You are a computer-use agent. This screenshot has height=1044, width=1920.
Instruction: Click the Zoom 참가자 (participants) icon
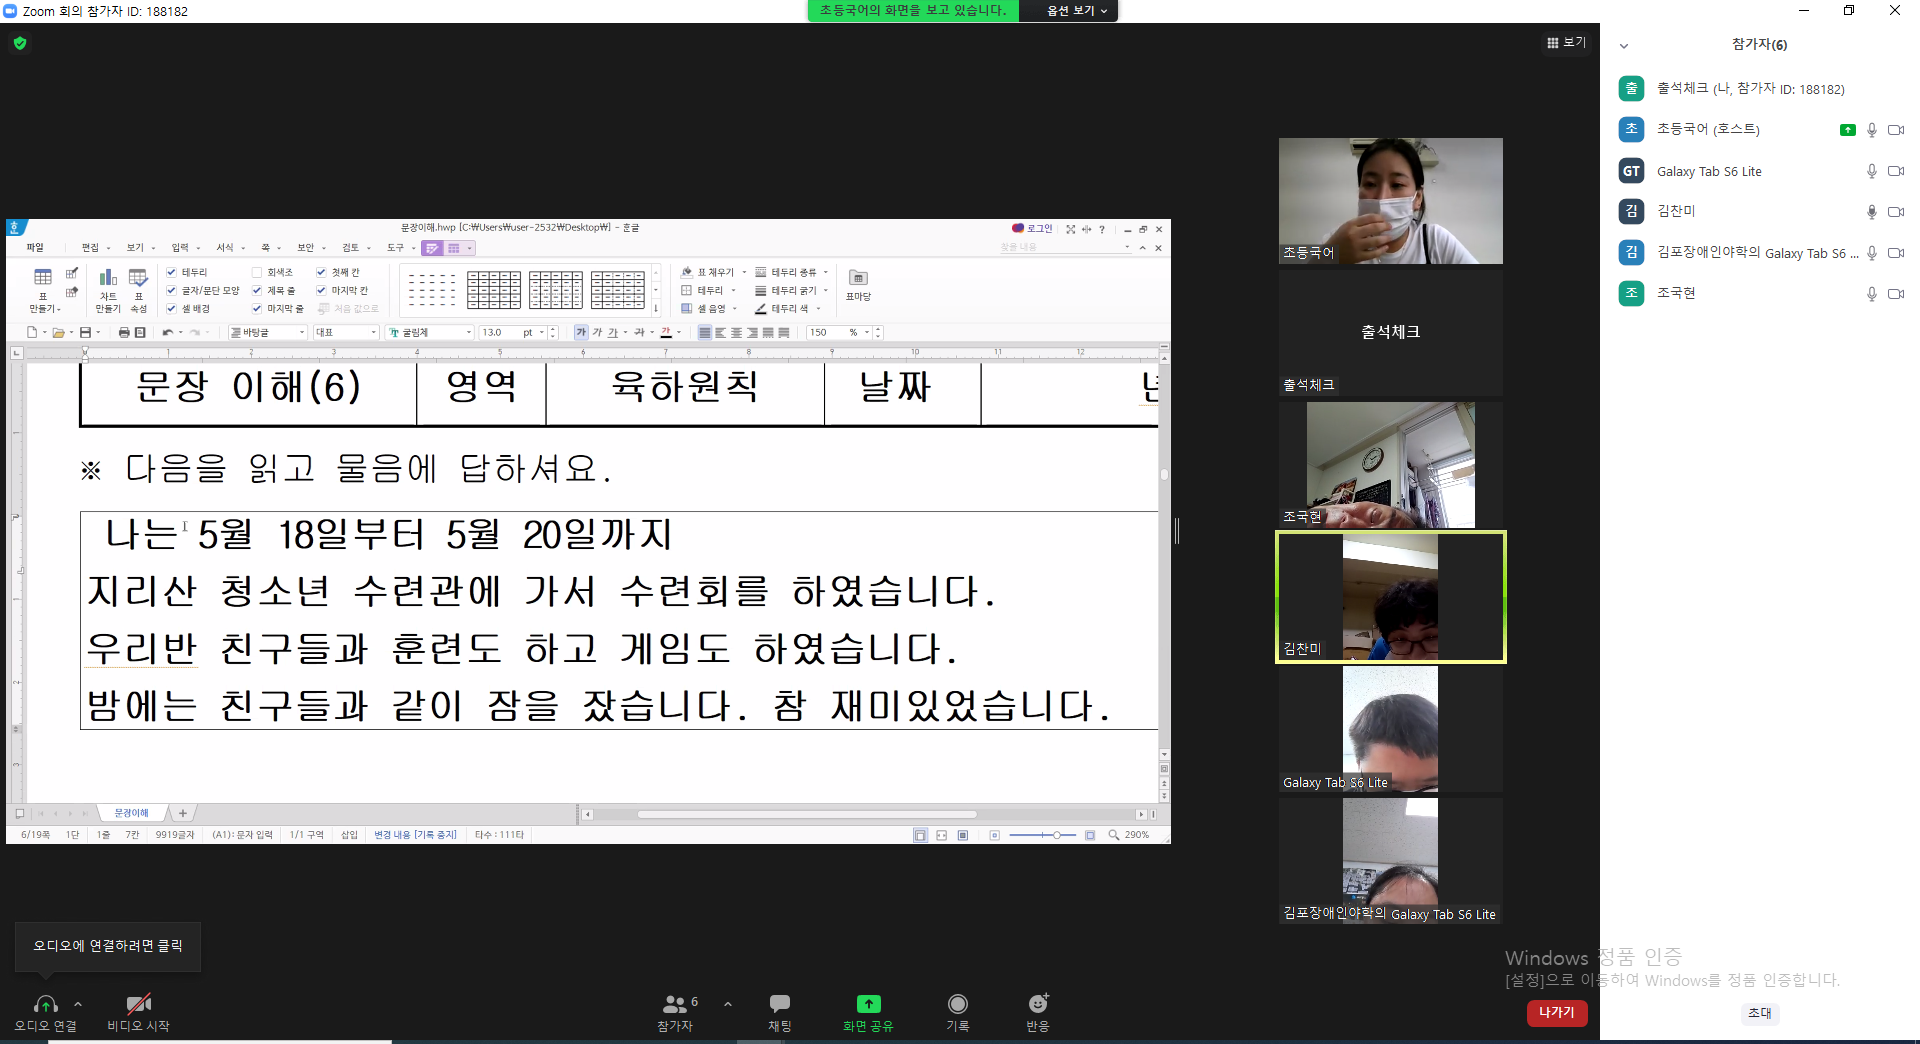675,1003
